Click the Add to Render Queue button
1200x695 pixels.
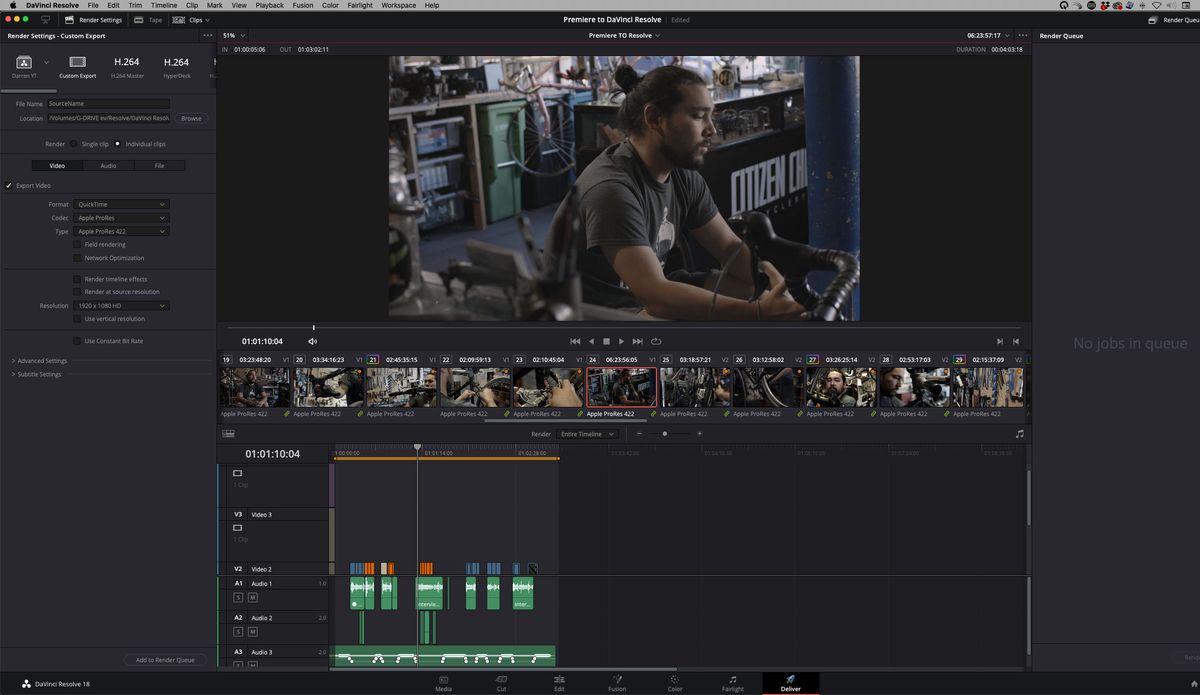tap(164, 660)
